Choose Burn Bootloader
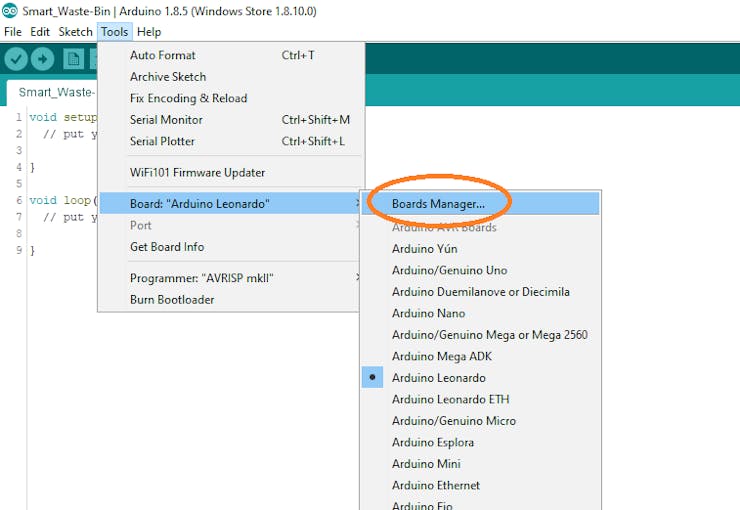This screenshot has width=740, height=510. coord(231,300)
